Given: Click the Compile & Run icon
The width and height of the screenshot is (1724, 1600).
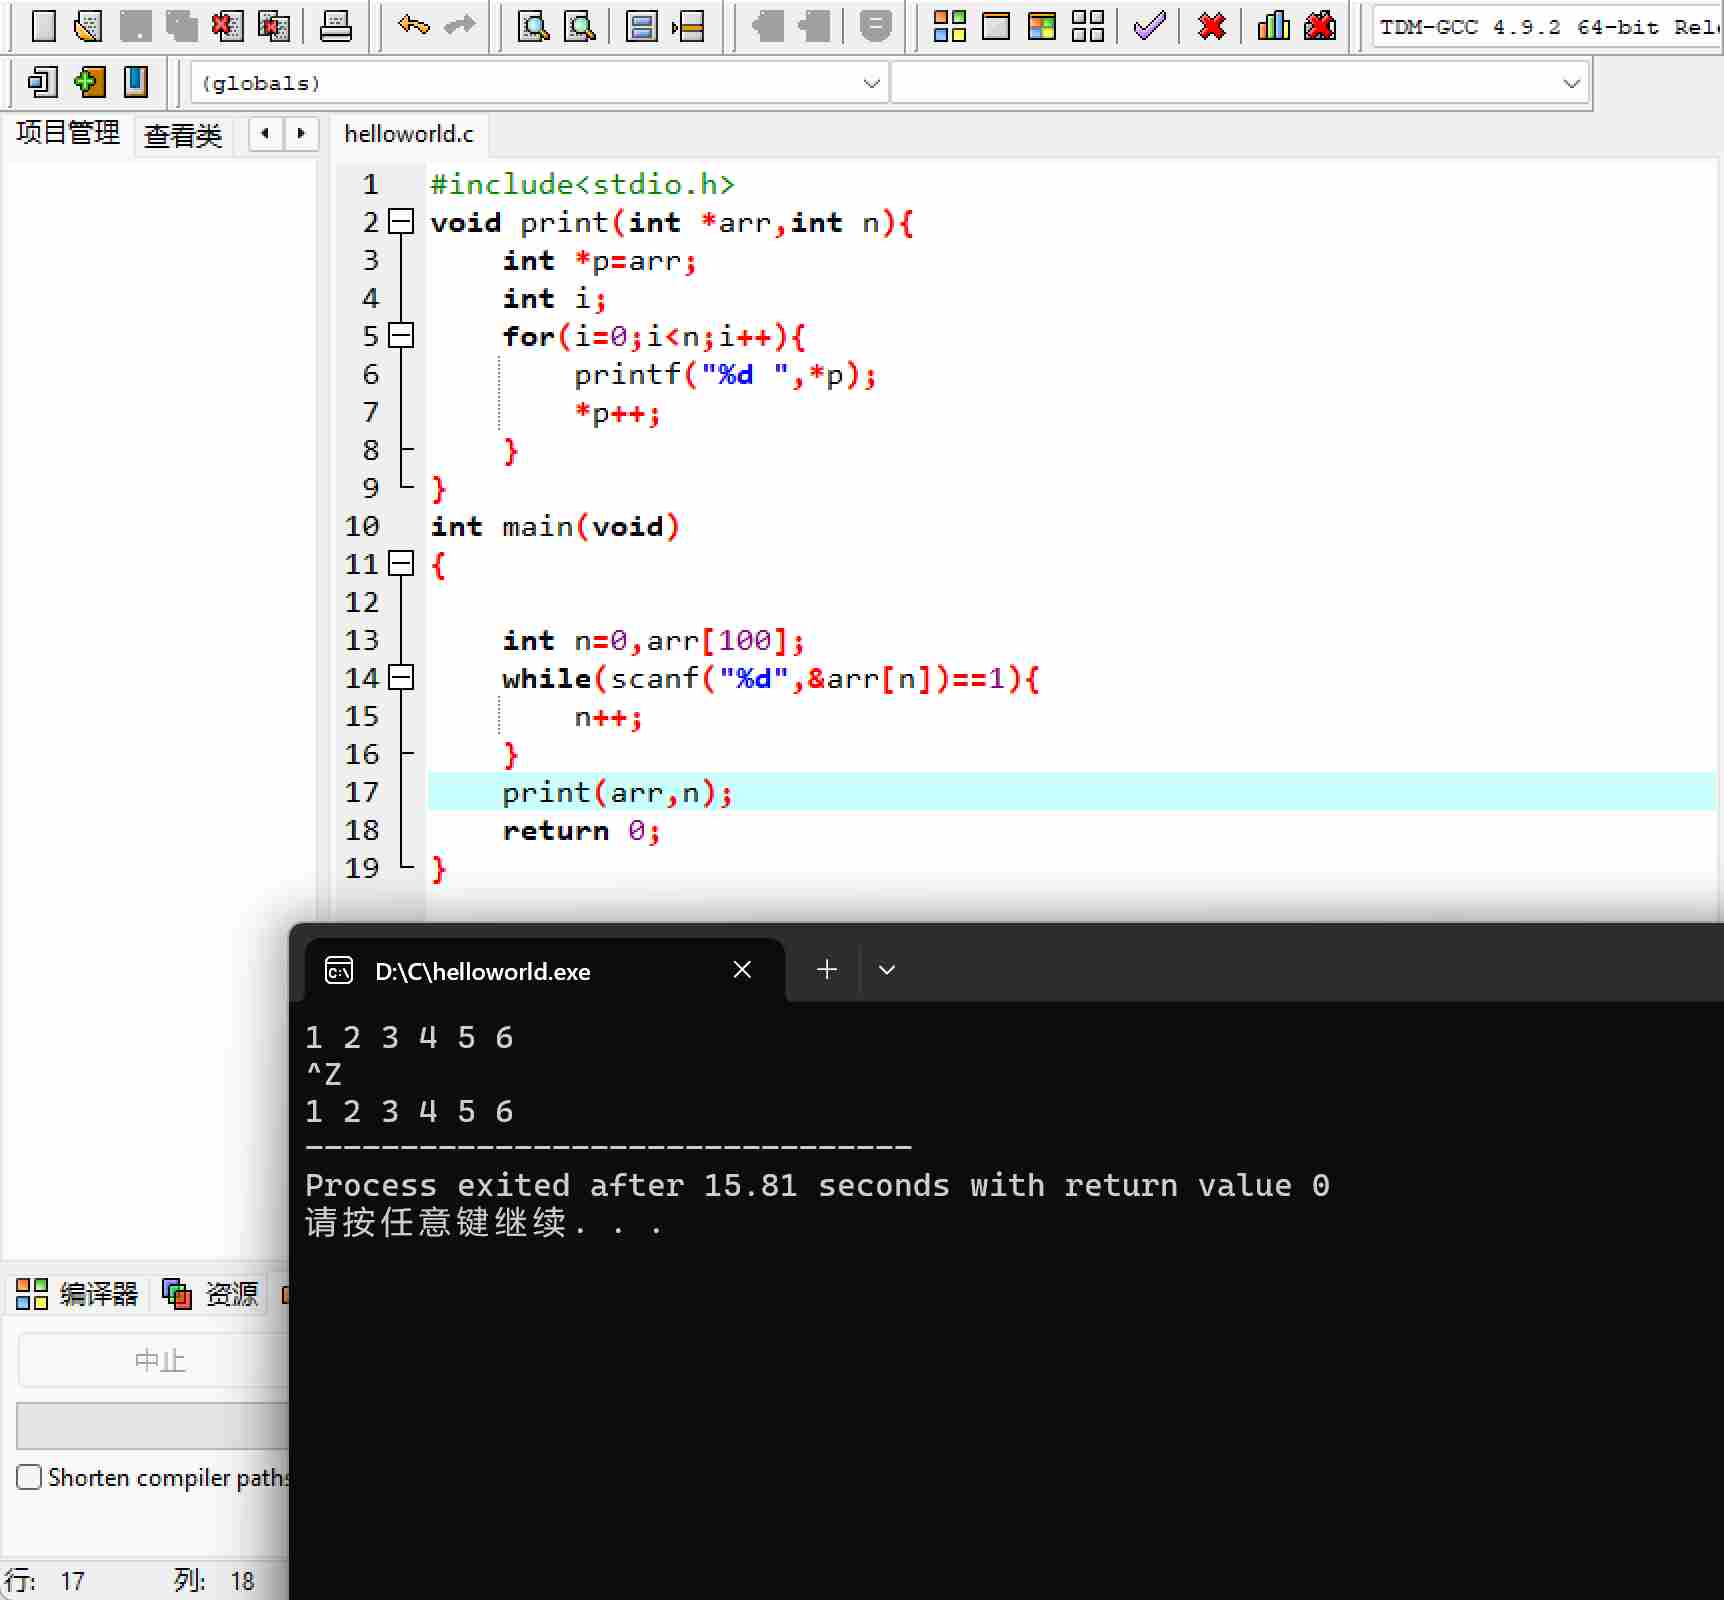Looking at the screenshot, I should [1042, 25].
